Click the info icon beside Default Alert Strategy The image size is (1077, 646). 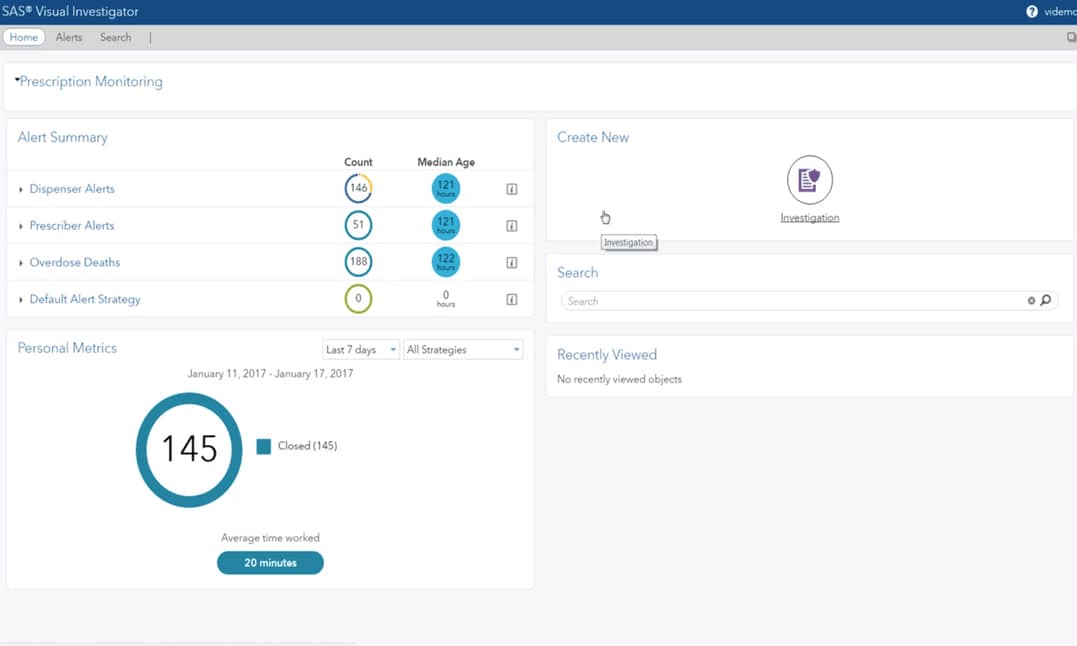tap(512, 298)
